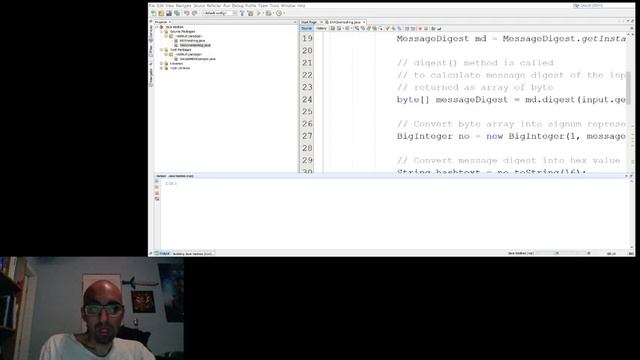Expand the Test Libraries node
The width and height of the screenshot is (640, 360).
pos(162,68)
